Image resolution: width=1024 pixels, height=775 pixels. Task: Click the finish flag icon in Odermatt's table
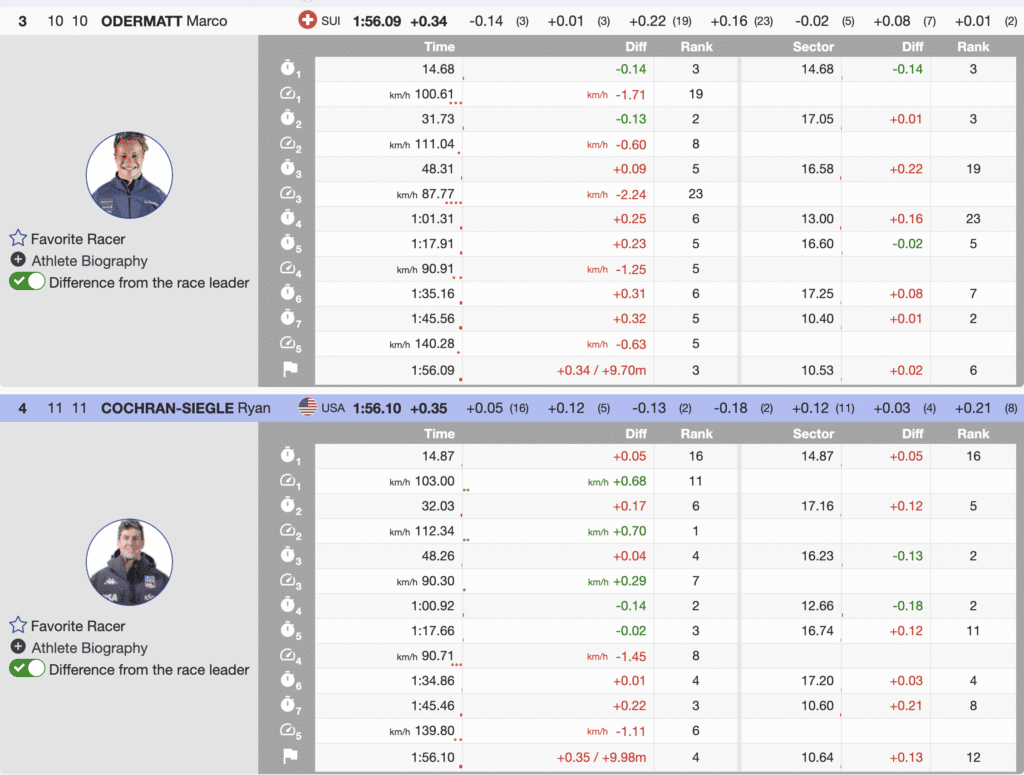(x=289, y=369)
